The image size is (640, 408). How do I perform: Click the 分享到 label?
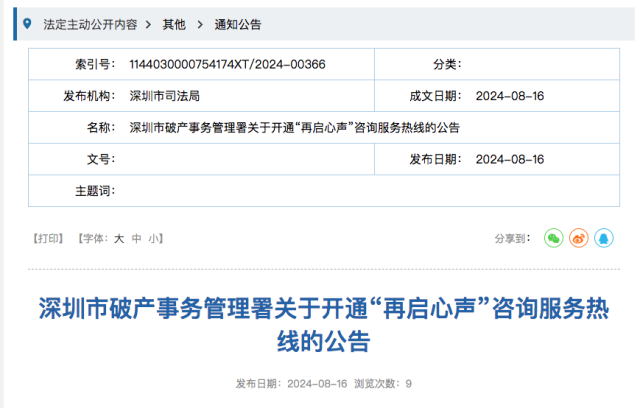tap(513, 238)
